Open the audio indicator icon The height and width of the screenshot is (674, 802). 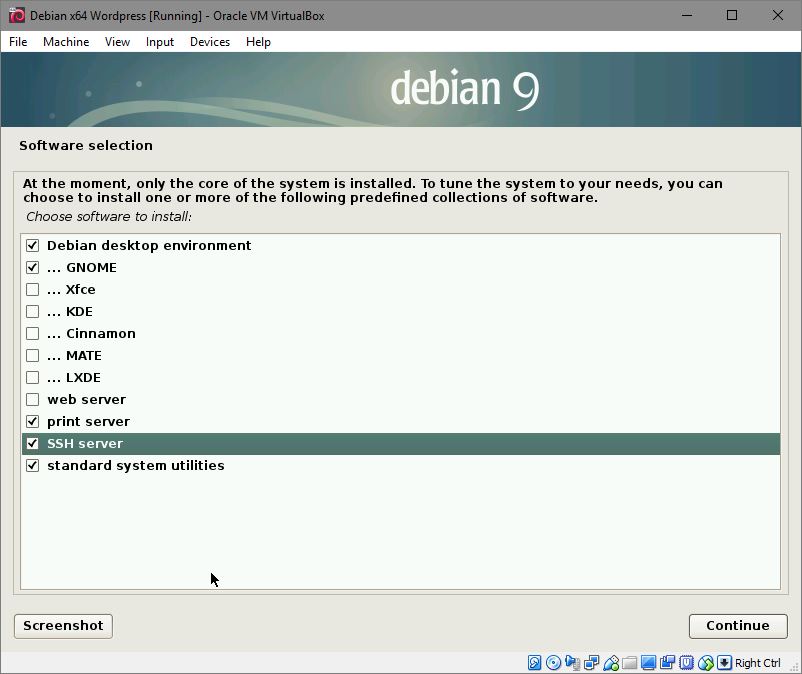pyautogui.click(x=572, y=663)
